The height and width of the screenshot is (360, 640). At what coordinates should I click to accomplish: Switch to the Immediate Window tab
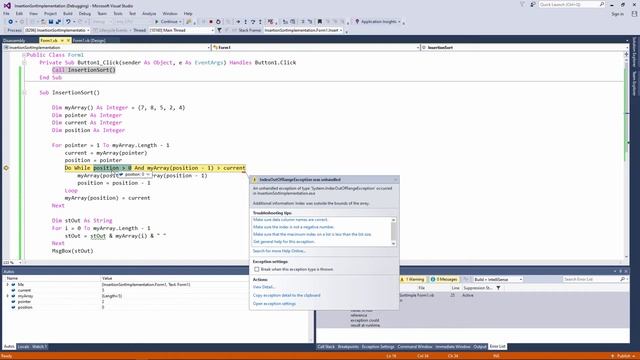(453, 347)
